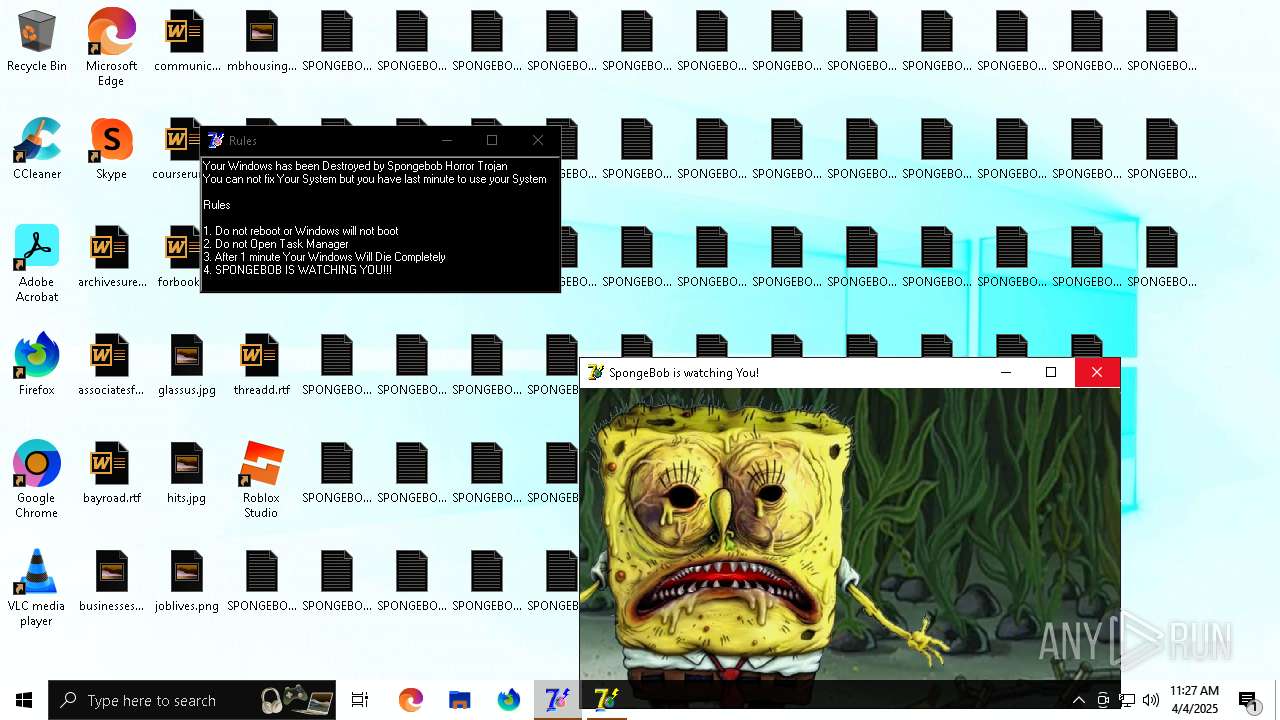Image resolution: width=1280 pixels, height=720 pixels.
Task: Select the Recycle Bin desktop icon
Action: pos(37,42)
